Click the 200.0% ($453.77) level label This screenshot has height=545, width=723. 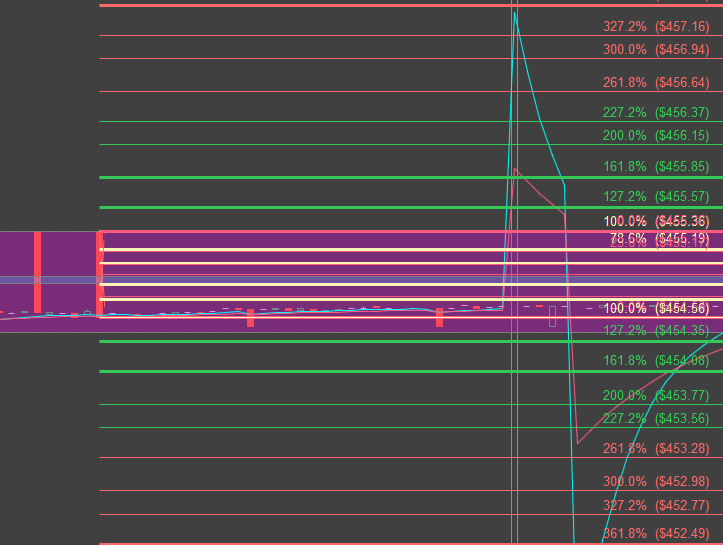(x=653, y=395)
